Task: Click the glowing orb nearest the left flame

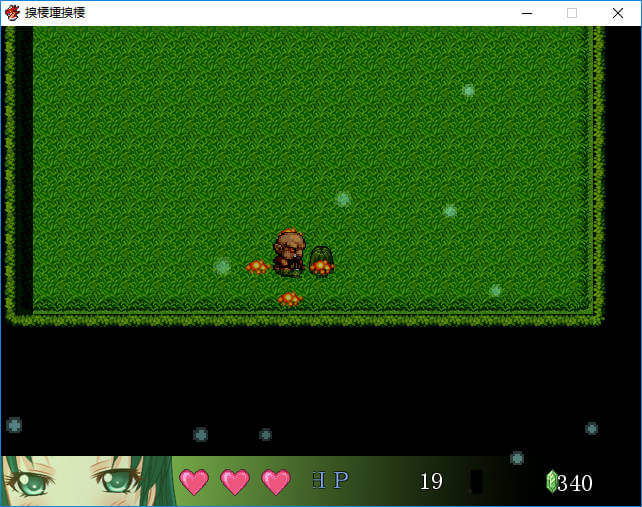Action: pyautogui.click(x=222, y=267)
